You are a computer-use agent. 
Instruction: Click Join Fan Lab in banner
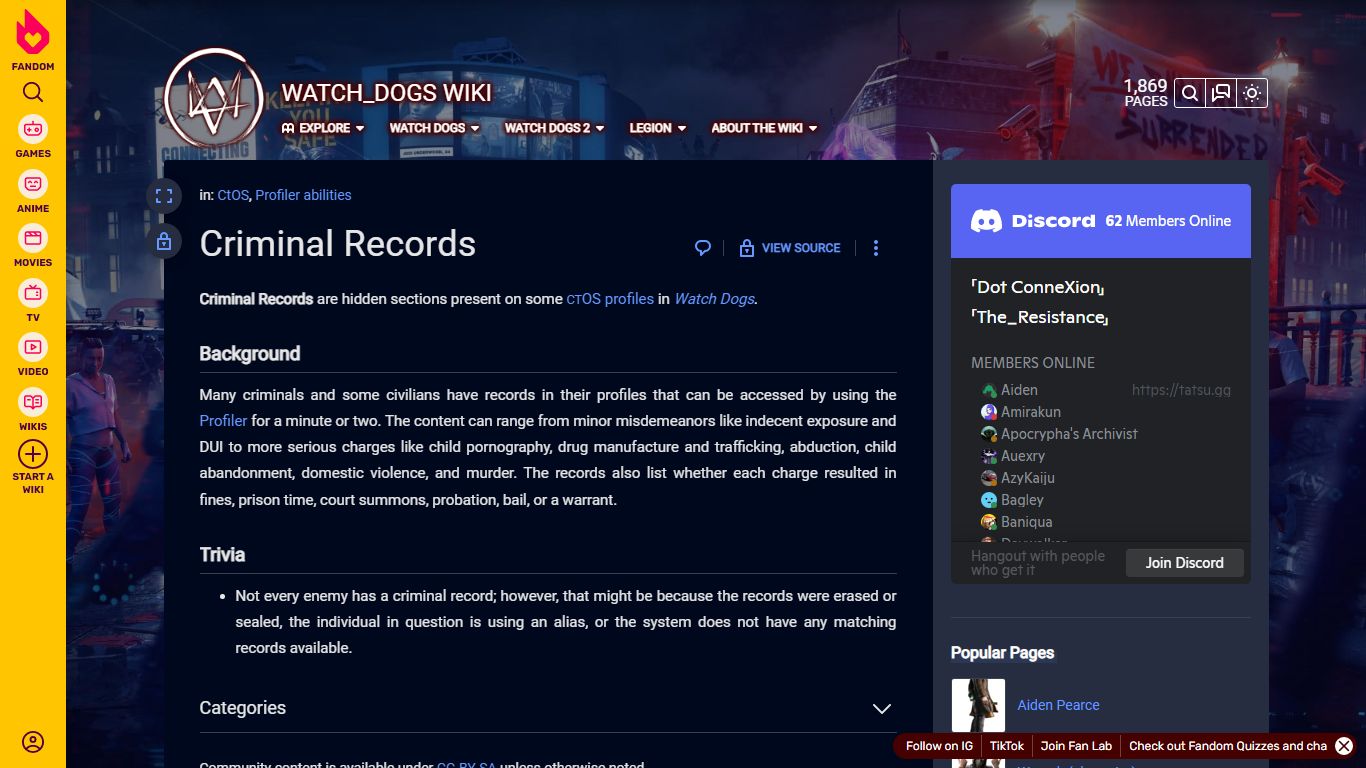pyautogui.click(x=1076, y=746)
